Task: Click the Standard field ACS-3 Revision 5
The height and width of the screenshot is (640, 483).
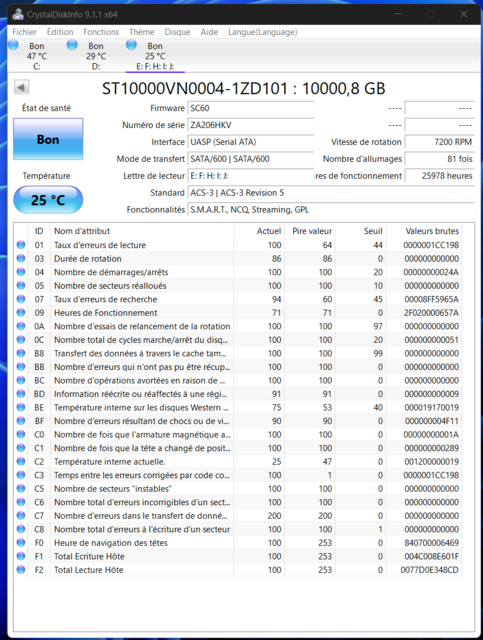Action: tap(331, 193)
